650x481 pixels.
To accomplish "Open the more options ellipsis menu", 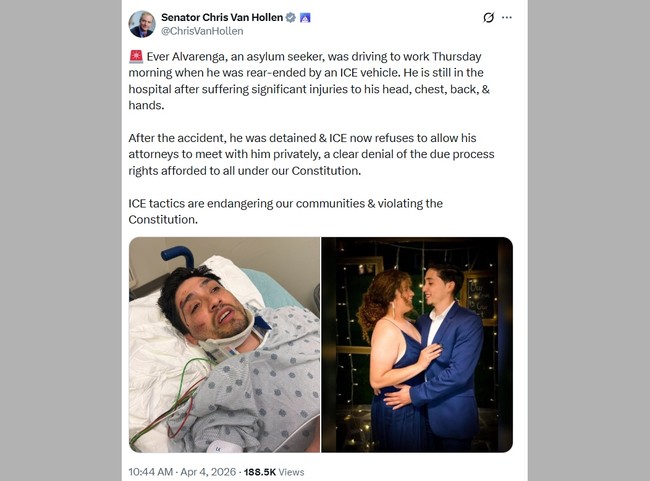I will coord(507,18).
